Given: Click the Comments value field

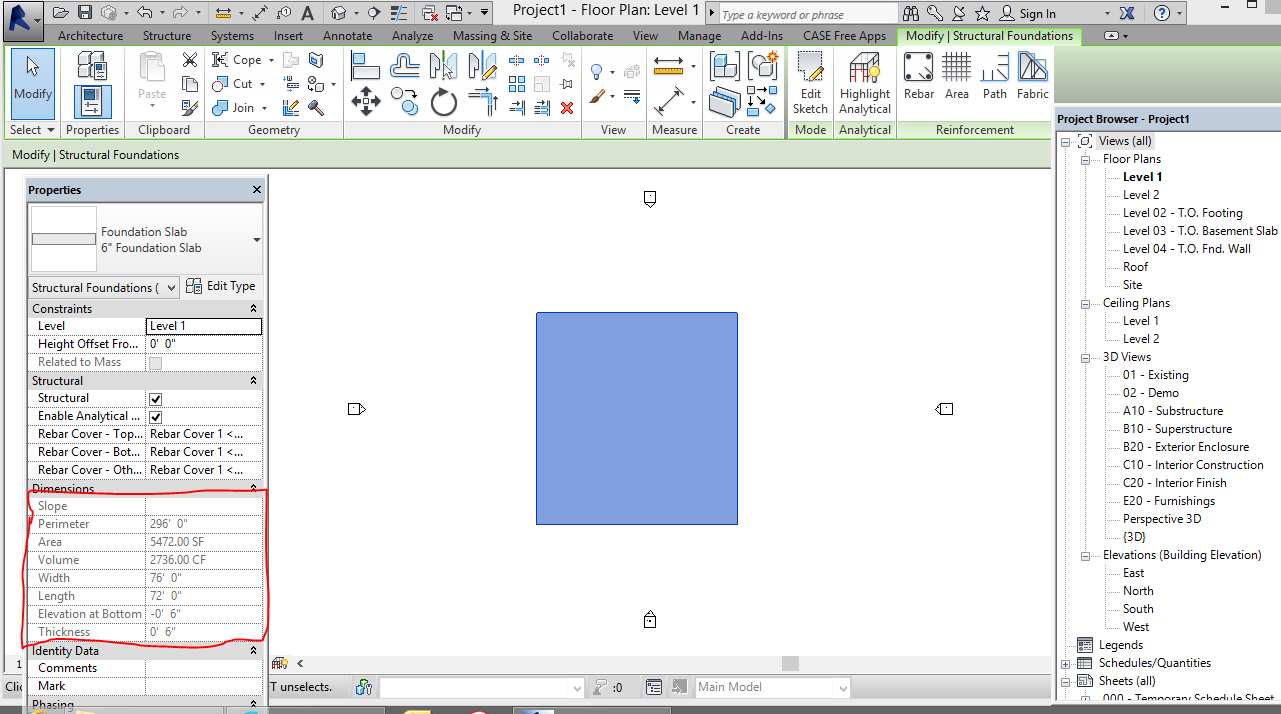Looking at the screenshot, I should click(204, 668).
